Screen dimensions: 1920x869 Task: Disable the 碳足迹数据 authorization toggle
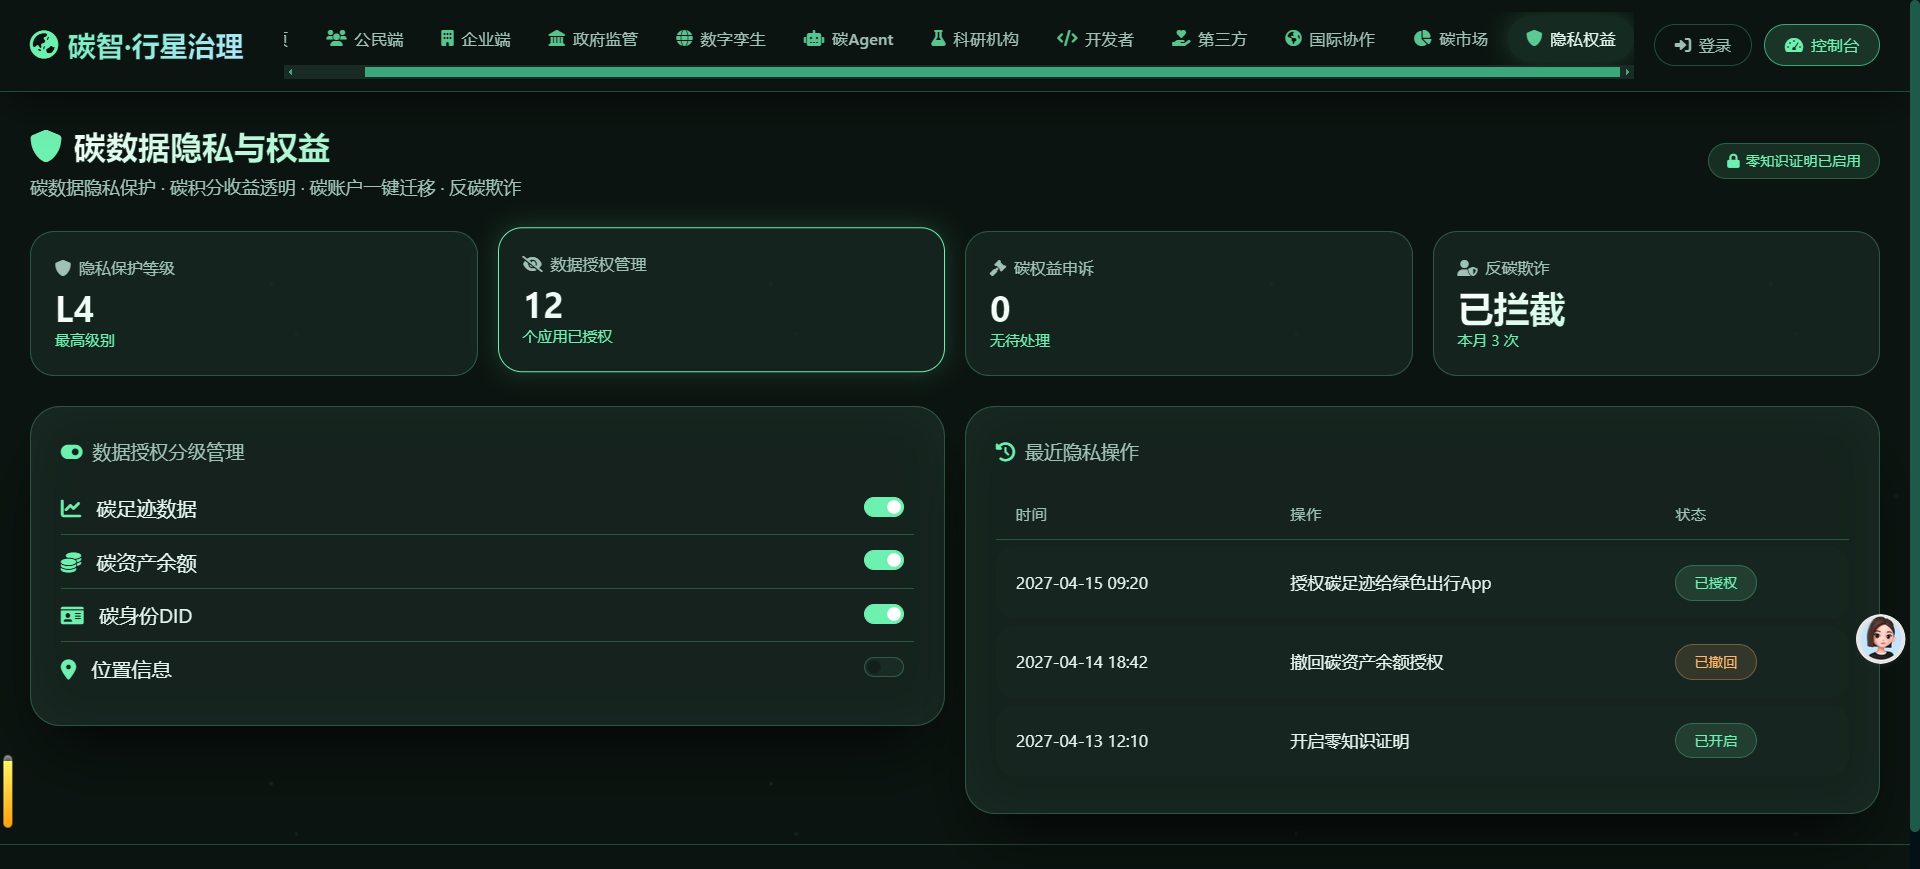[884, 507]
